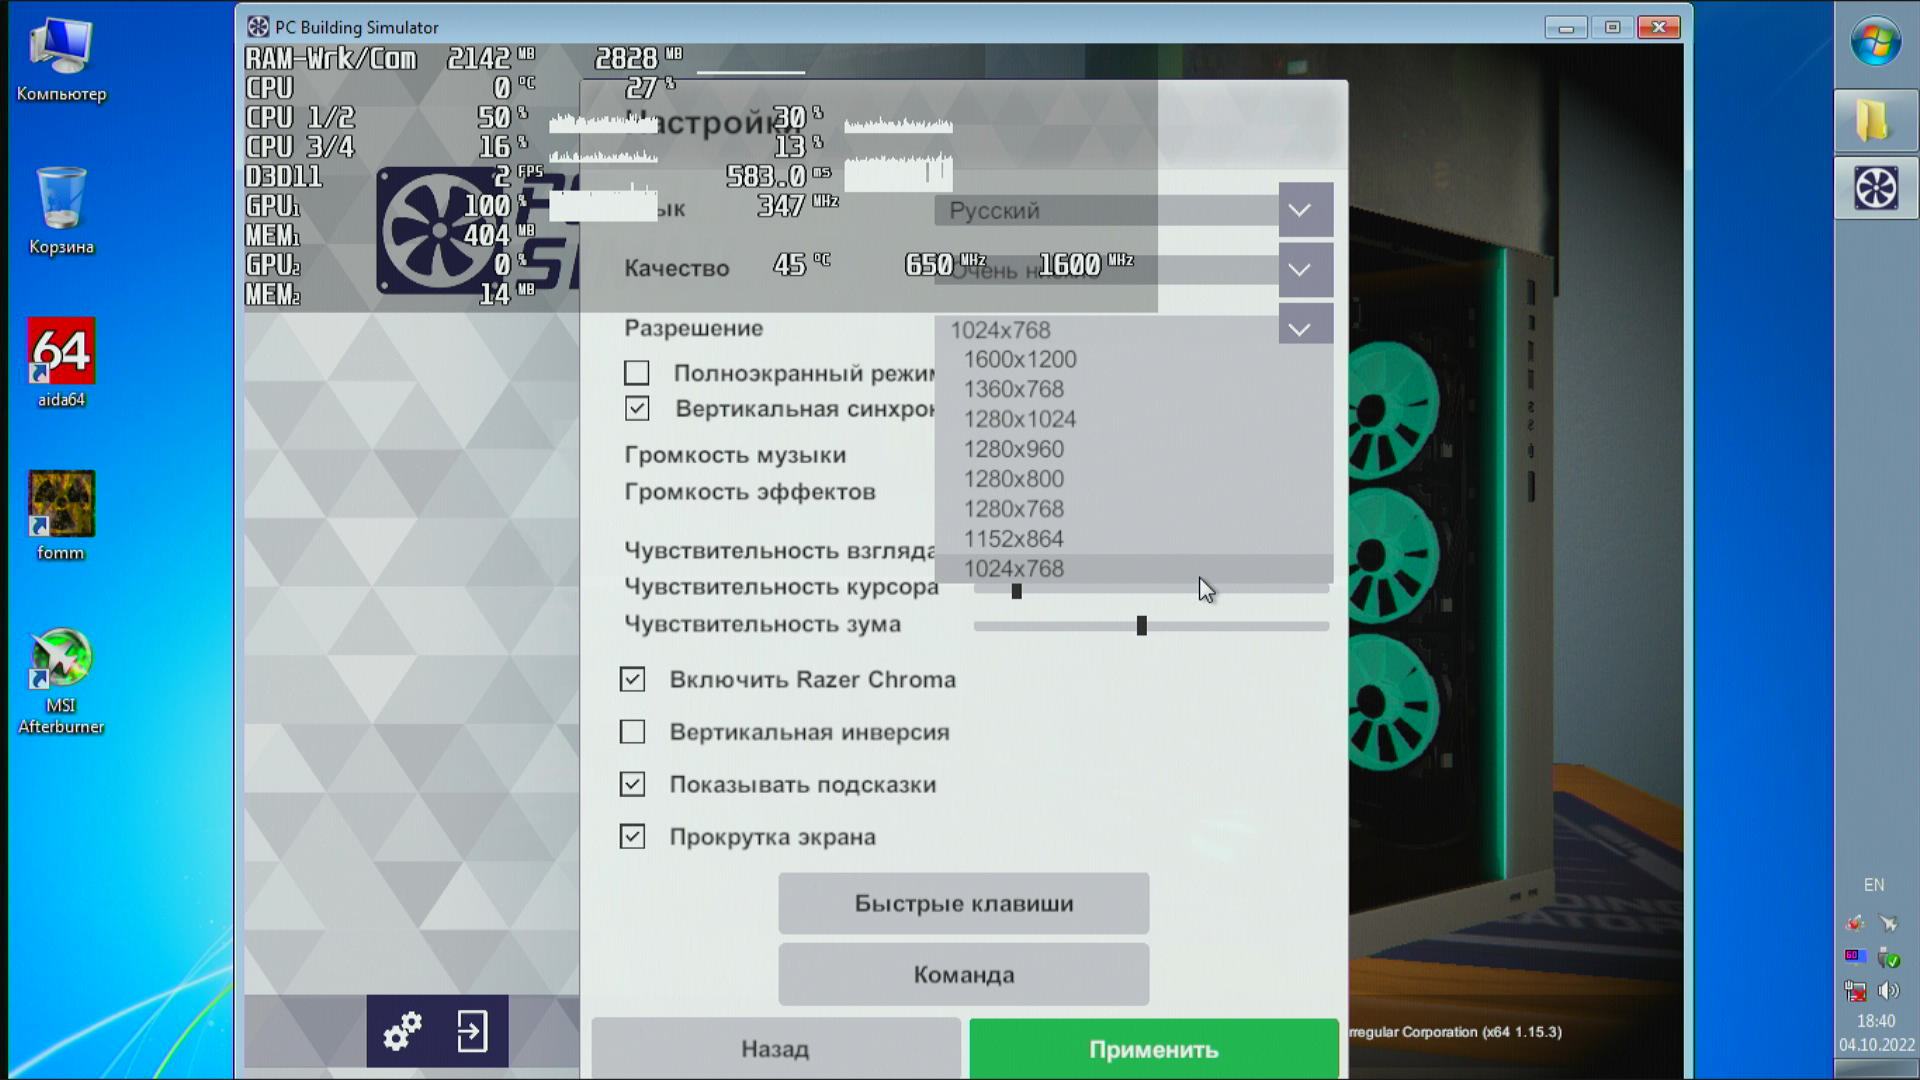
Task: Open the Качество dropdown arrow
Action: 1305,270
